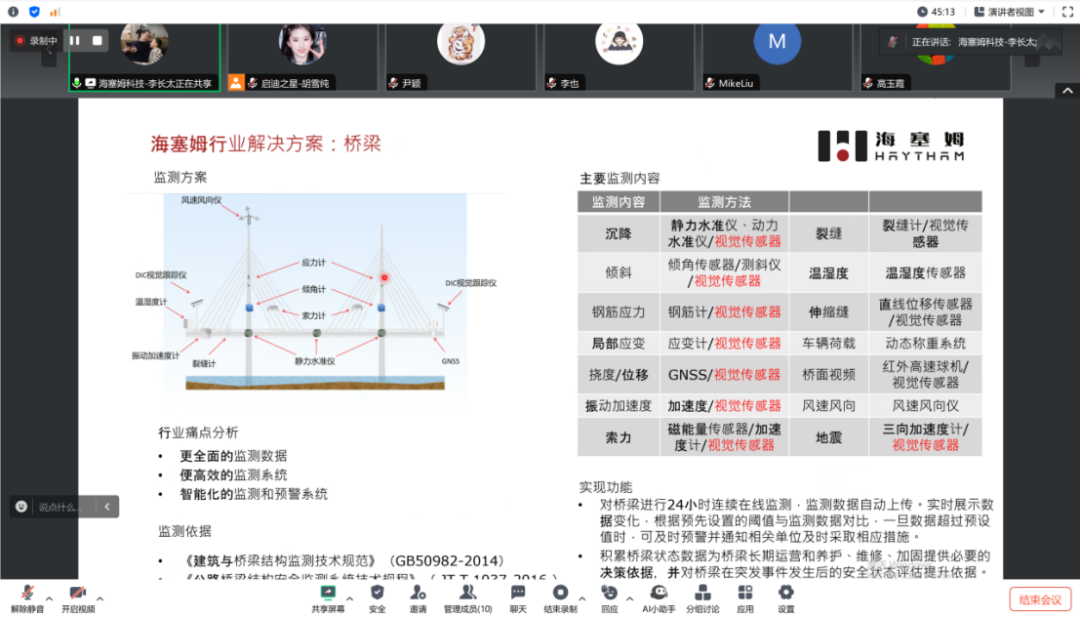Click emoji face icon in chat box
The height and width of the screenshot is (618, 1080).
pos(21,506)
